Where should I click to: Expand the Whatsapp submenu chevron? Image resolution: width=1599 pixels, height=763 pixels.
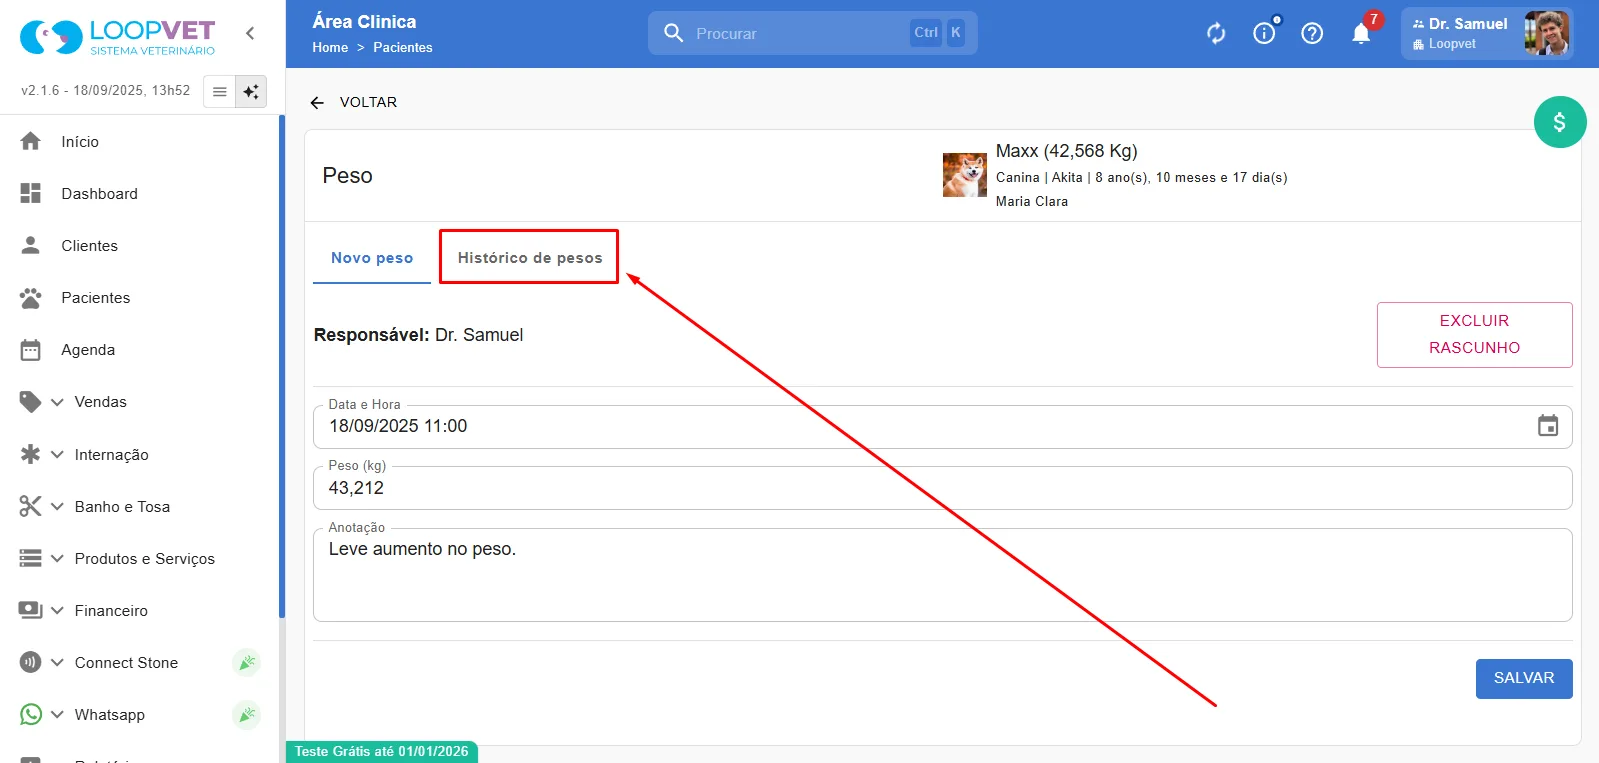click(x=57, y=714)
